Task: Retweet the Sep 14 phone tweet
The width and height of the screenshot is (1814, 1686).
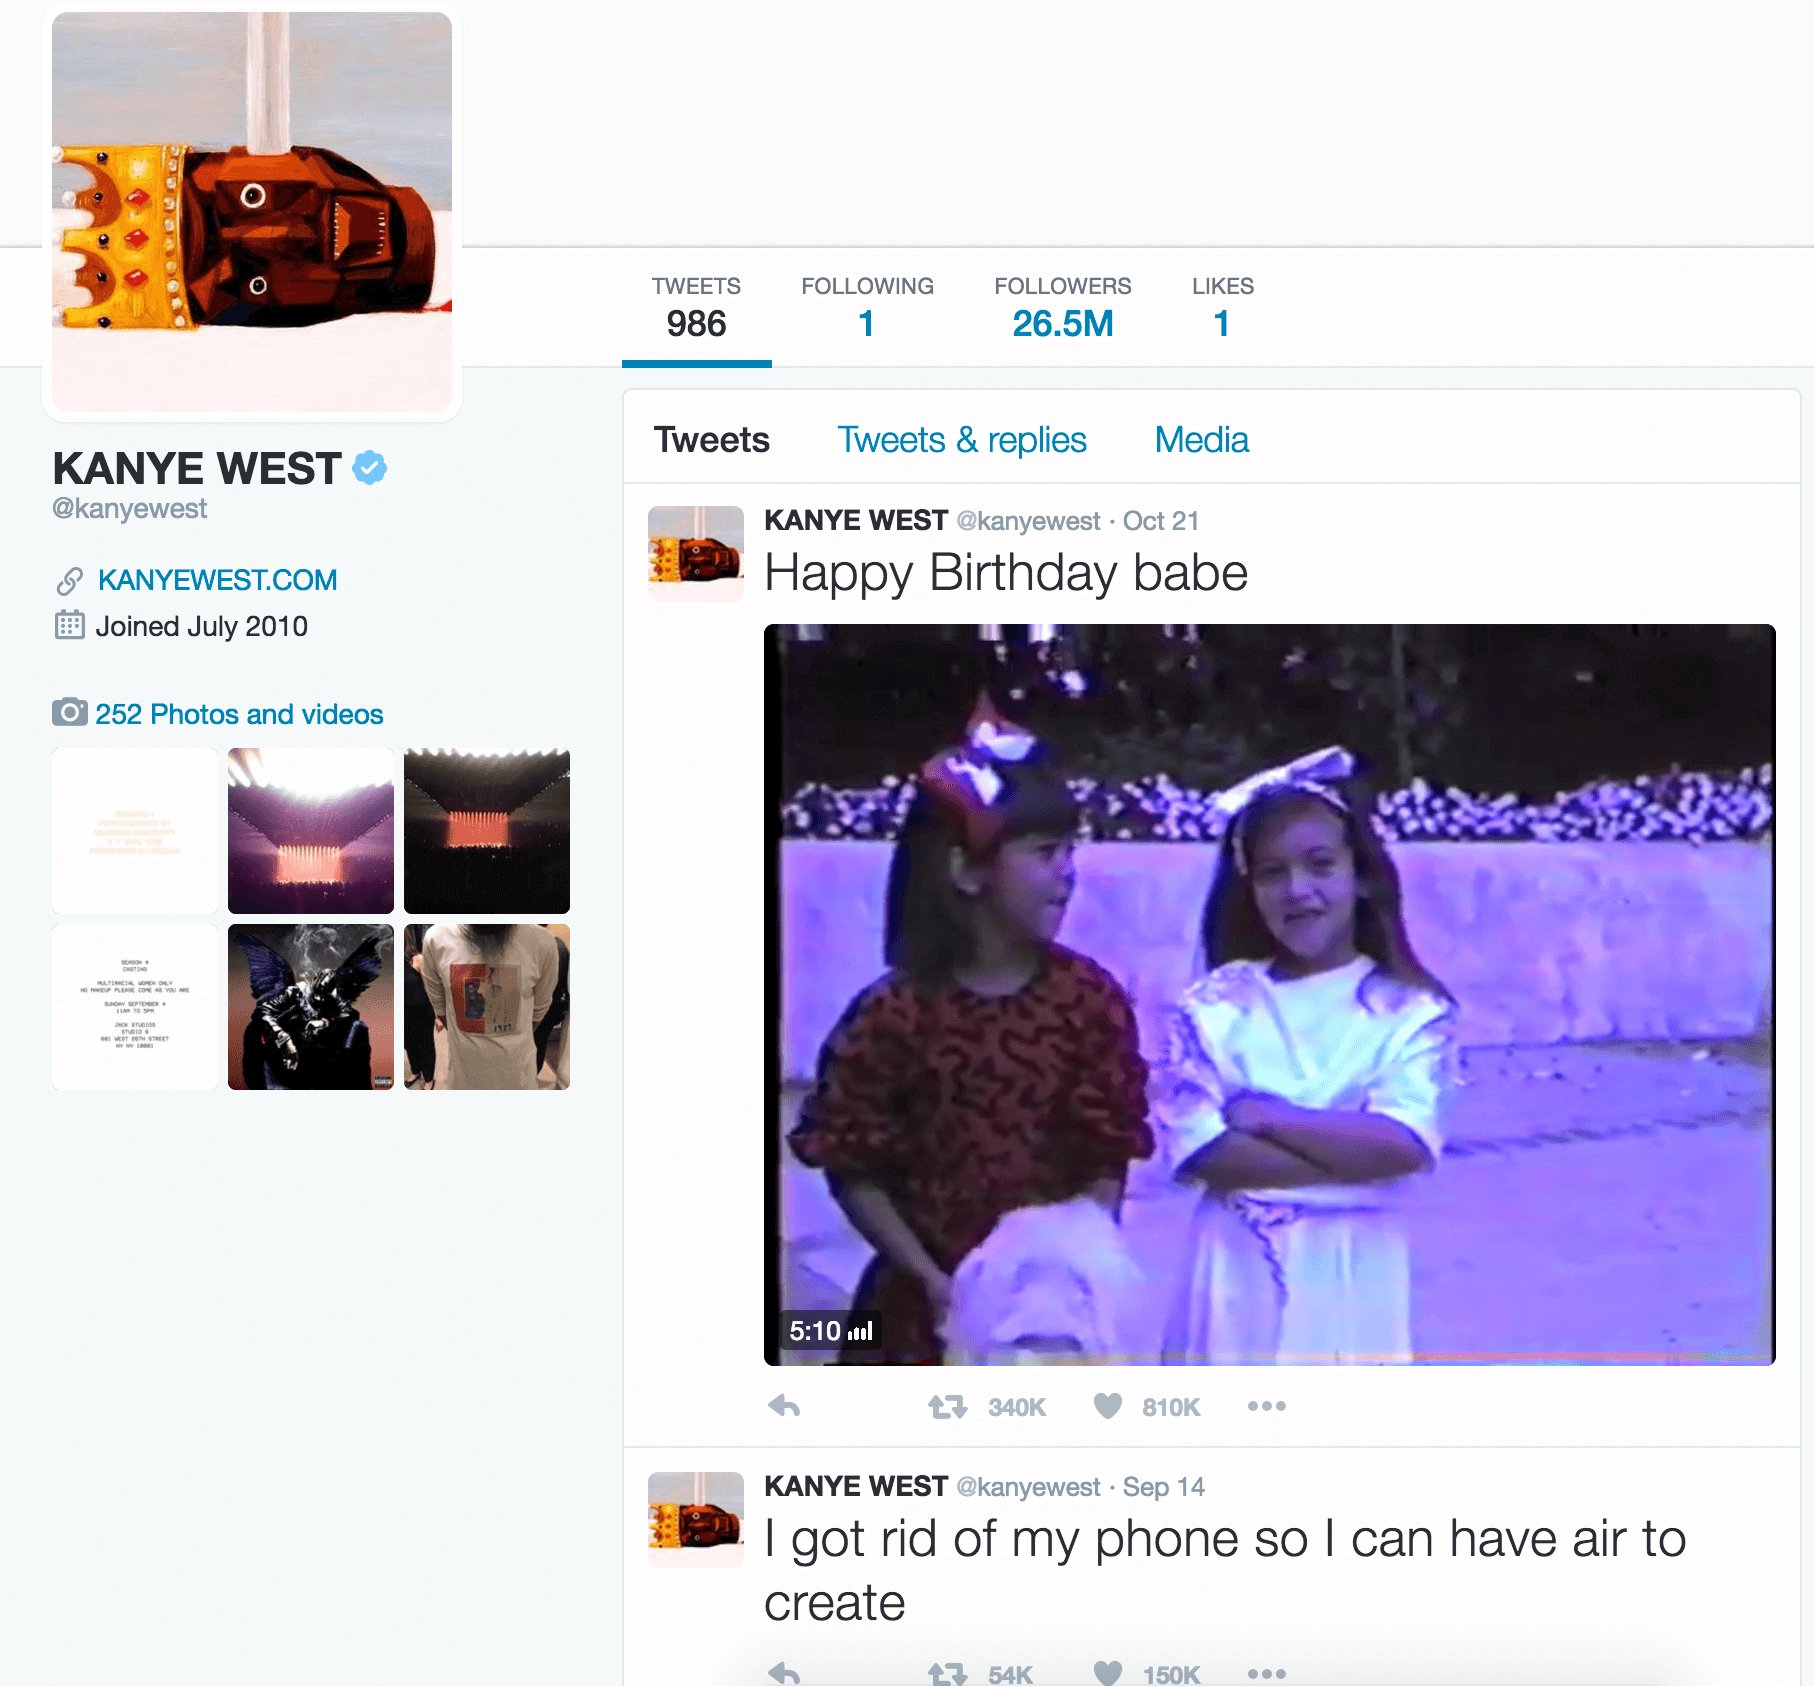Action: 947,1673
